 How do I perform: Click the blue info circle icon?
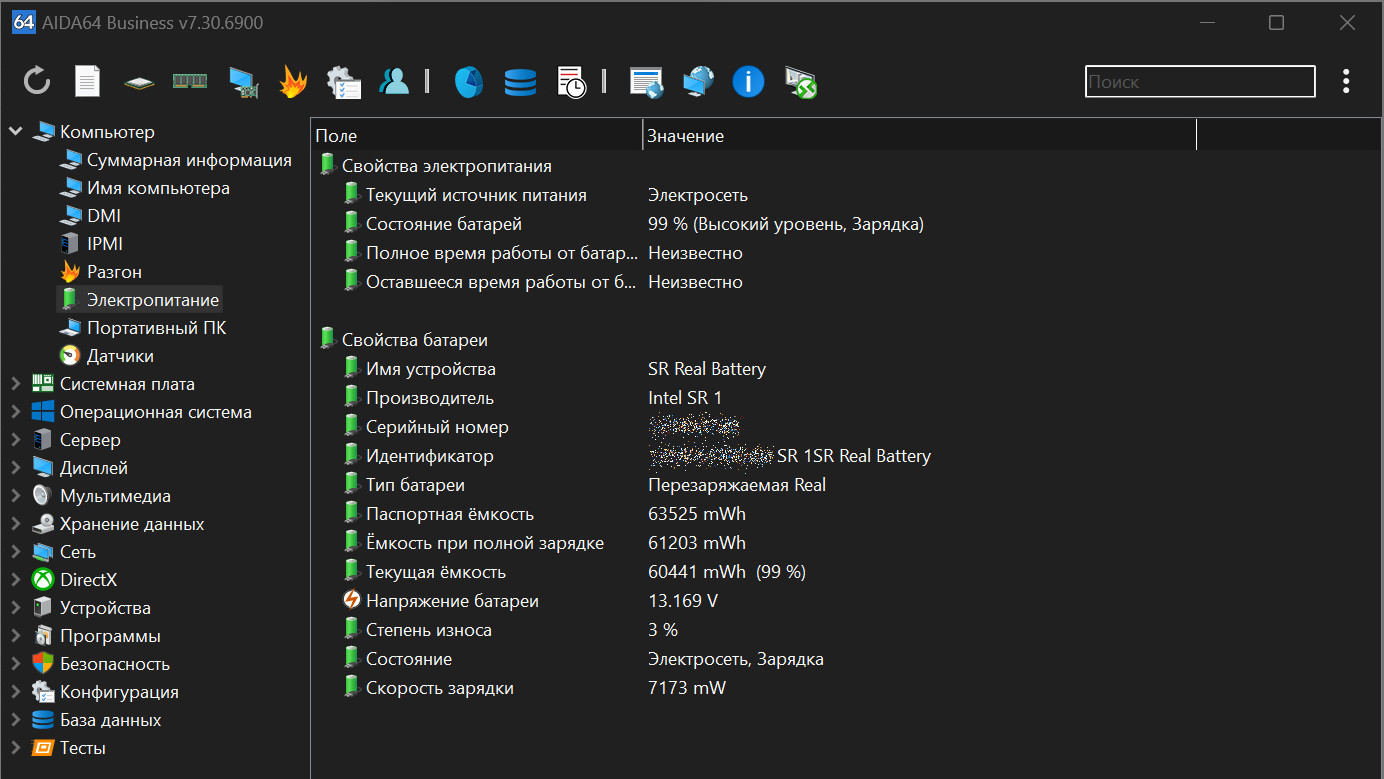point(748,82)
